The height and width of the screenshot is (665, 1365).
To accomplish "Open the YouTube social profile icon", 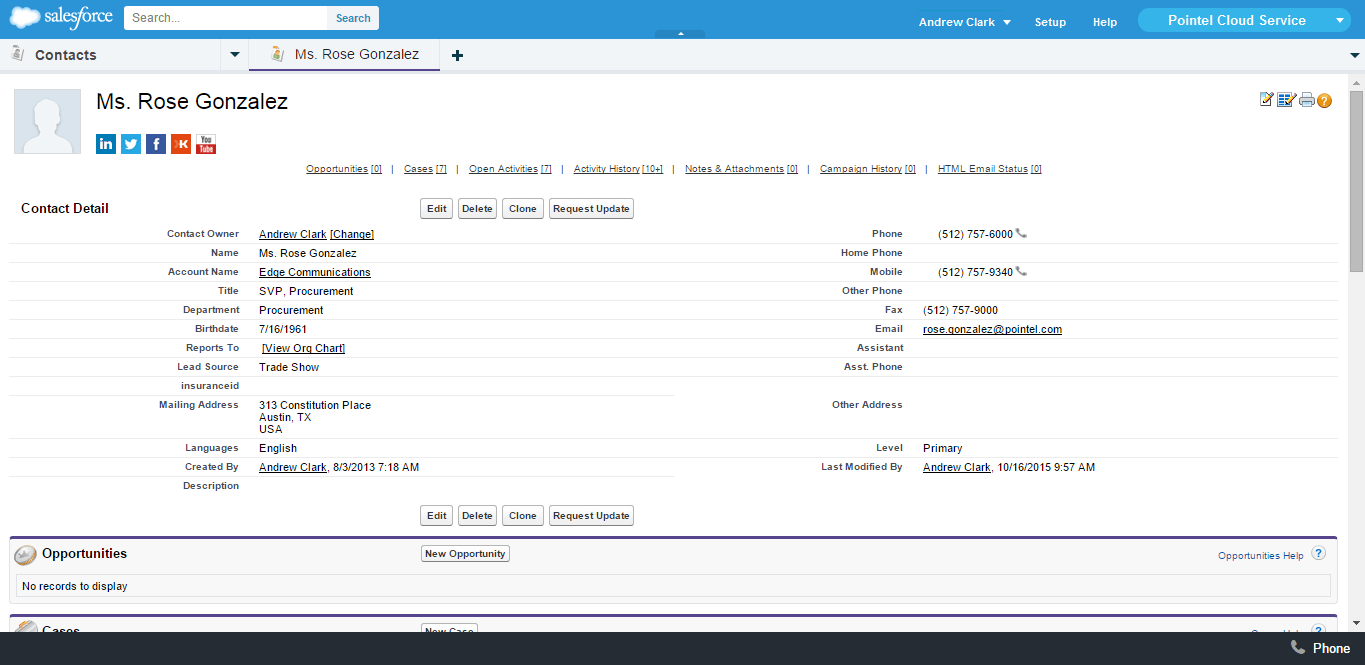I will 206,144.
